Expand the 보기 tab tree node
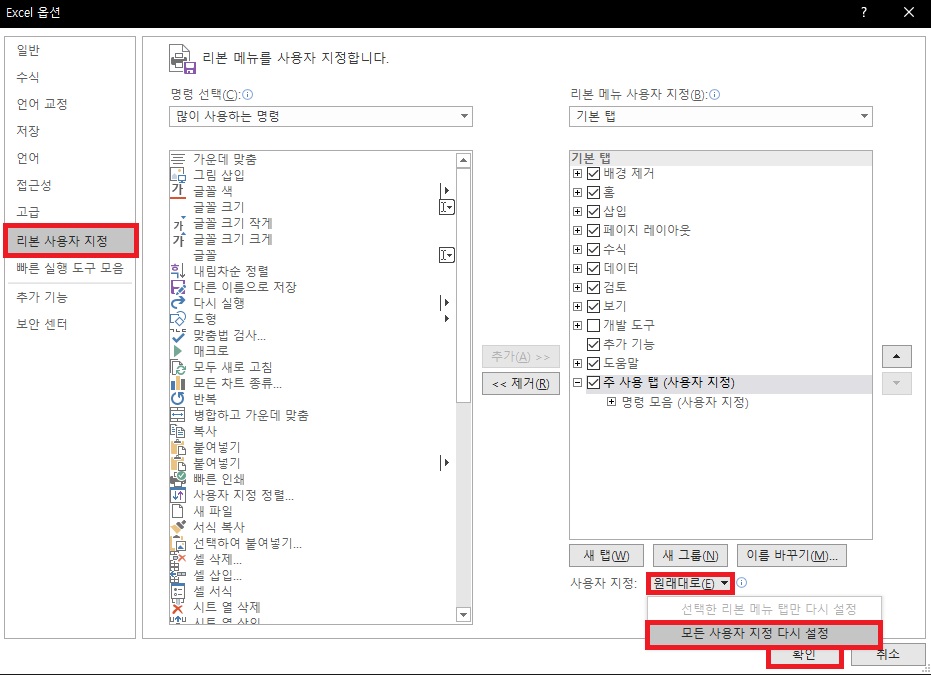This screenshot has width=931, height=675. pyautogui.click(x=577, y=306)
